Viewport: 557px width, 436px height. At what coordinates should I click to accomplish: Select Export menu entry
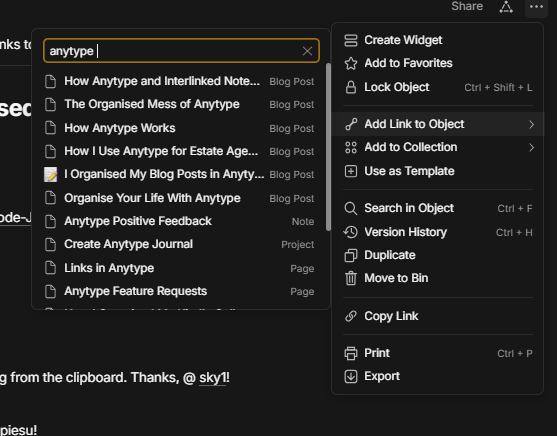tap(437, 376)
